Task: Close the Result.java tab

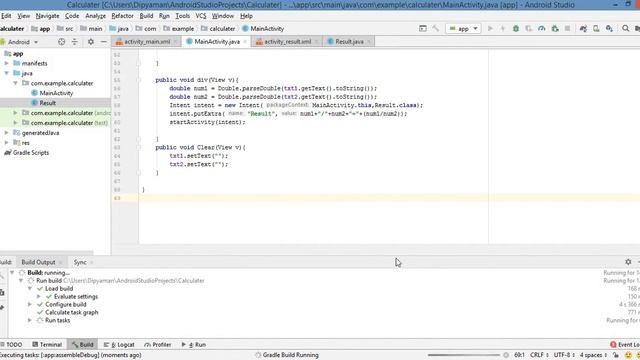Action: 369,42
